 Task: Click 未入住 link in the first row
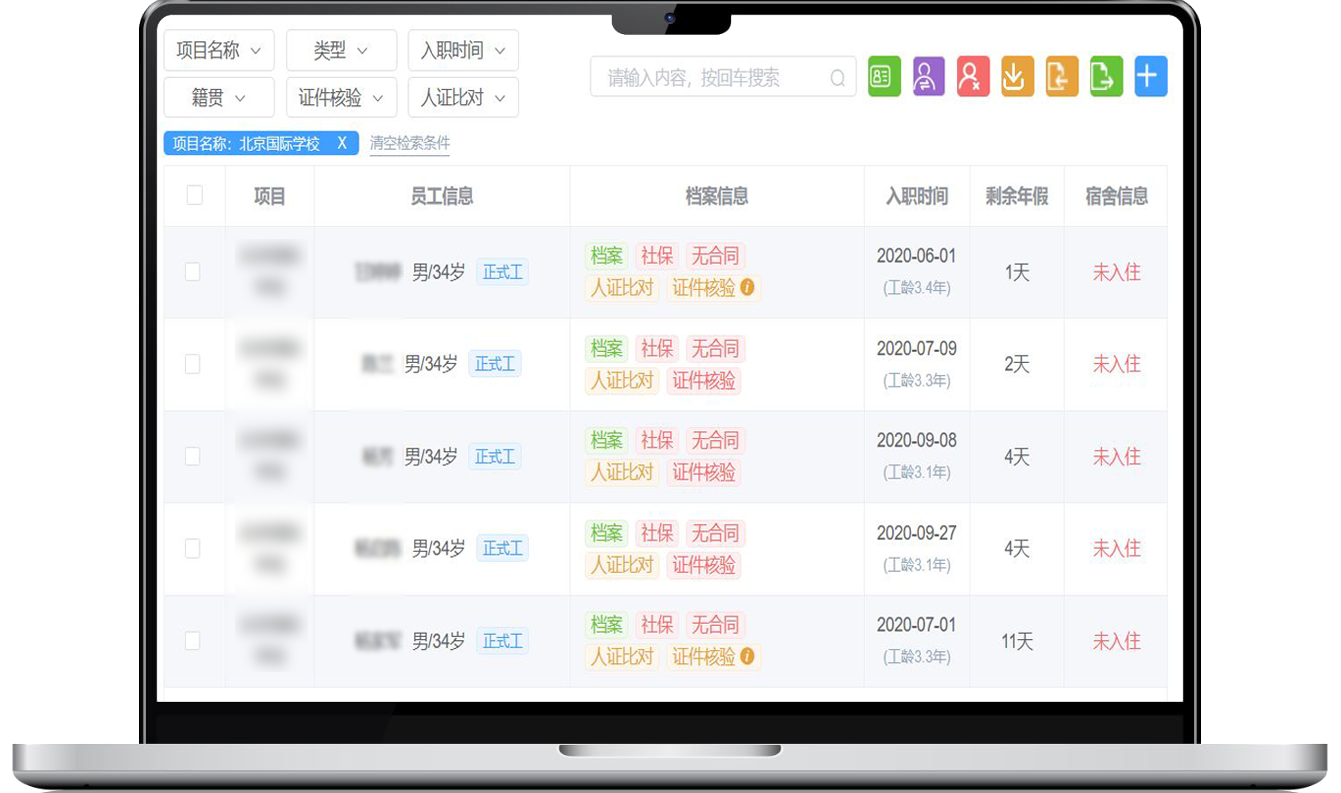click(1116, 272)
